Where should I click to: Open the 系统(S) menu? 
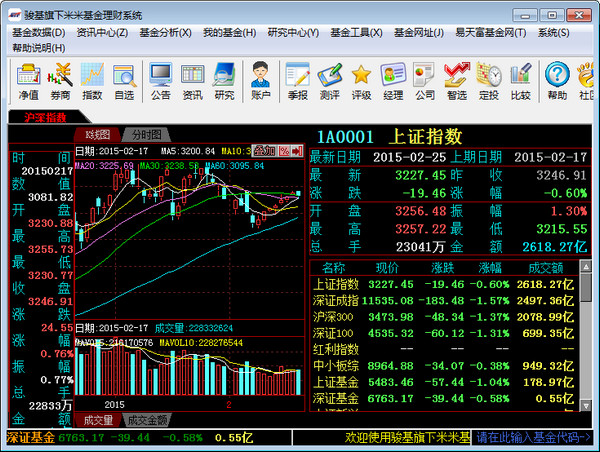pos(553,33)
